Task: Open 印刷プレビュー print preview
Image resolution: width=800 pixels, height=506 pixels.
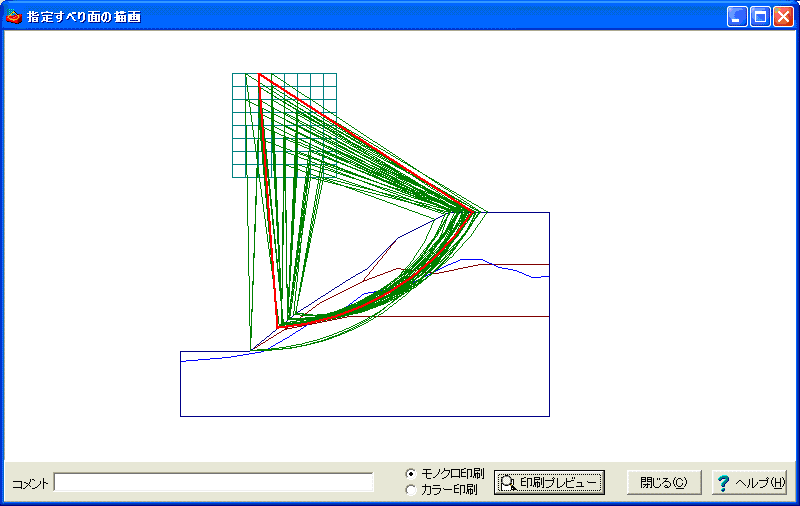Action: [x=549, y=483]
